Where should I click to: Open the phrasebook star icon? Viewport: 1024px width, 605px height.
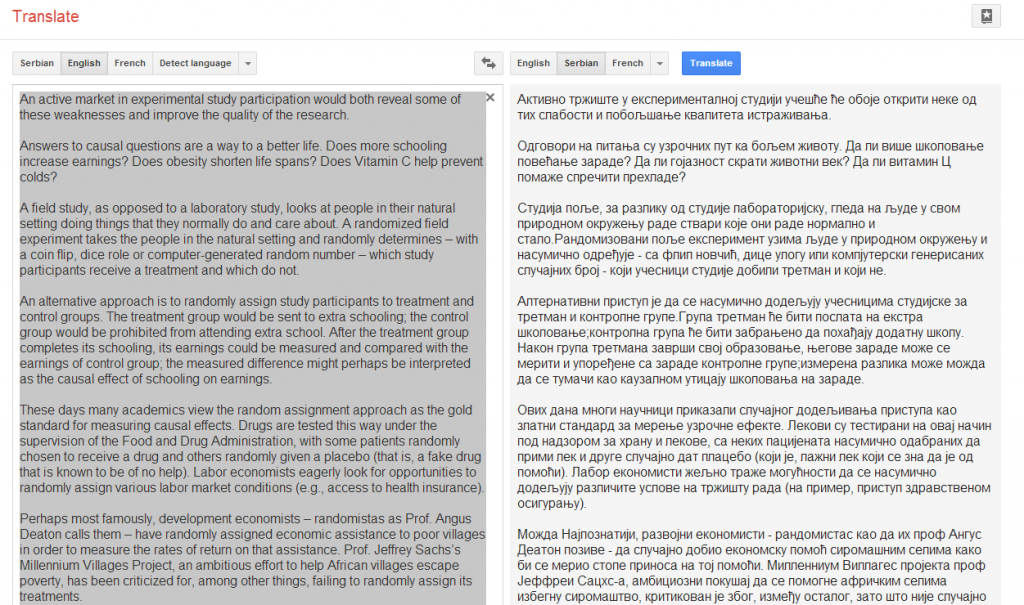[x=986, y=16]
